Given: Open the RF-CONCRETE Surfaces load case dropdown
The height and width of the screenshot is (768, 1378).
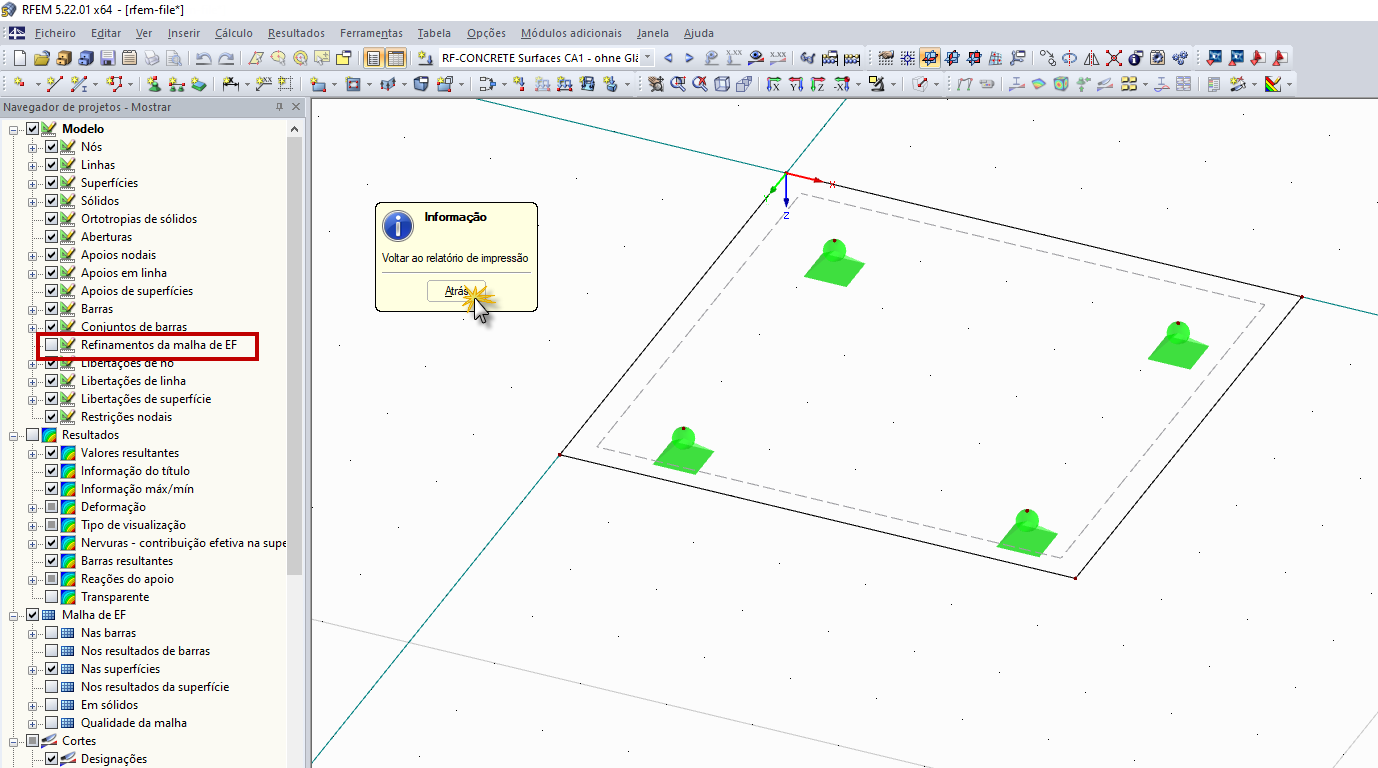Looking at the screenshot, I should [x=648, y=58].
